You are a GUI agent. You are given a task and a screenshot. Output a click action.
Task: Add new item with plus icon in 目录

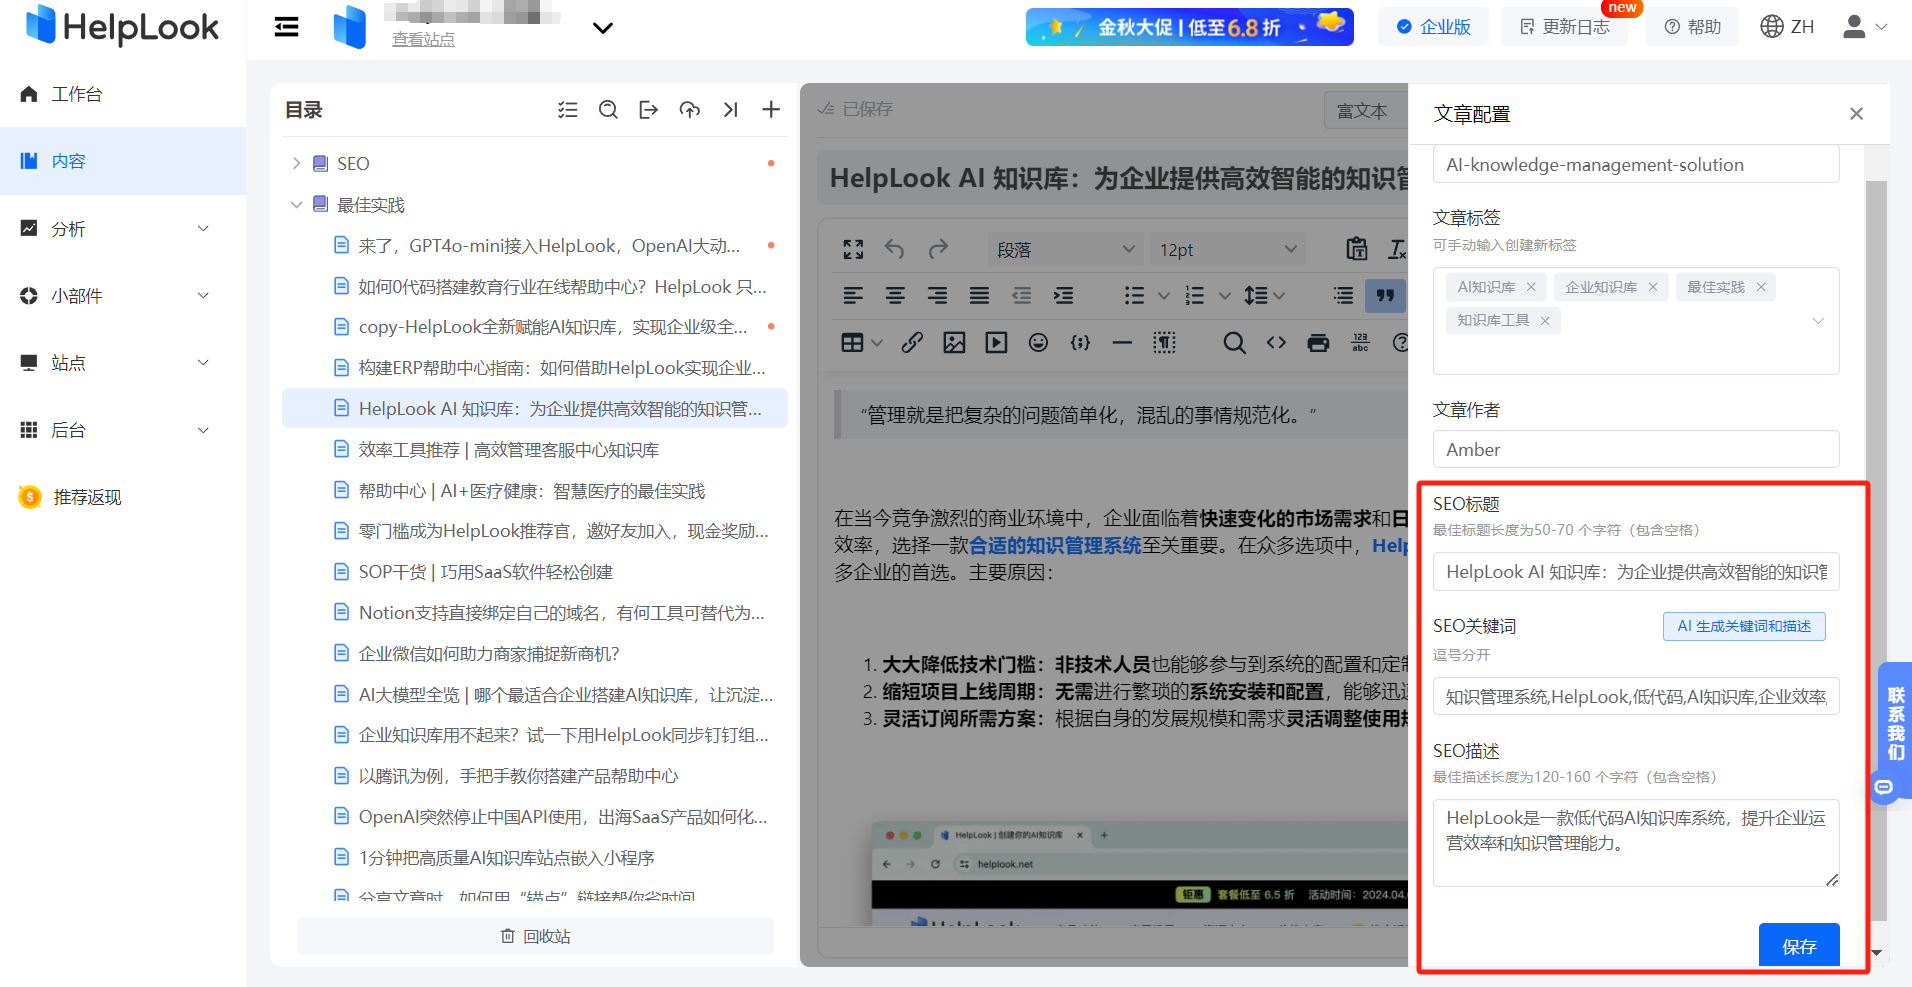pos(771,110)
